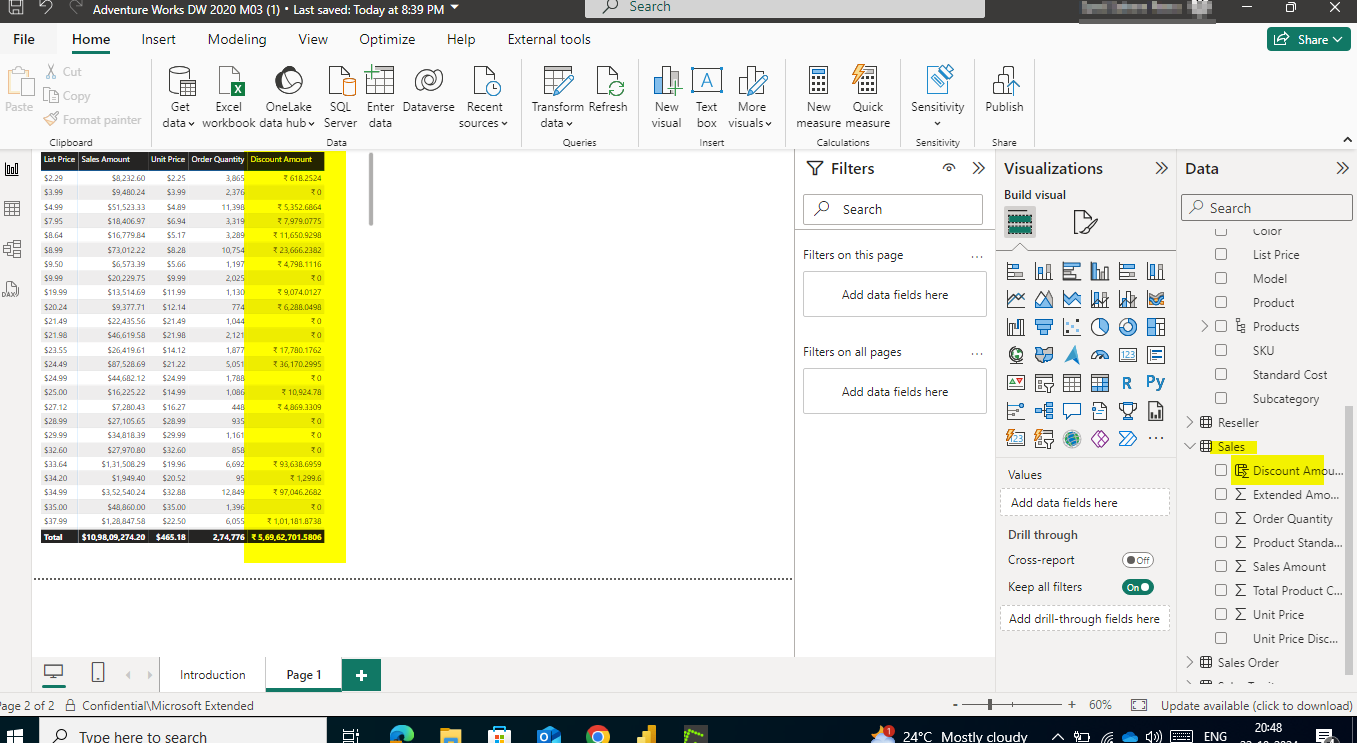Open Report view in left sidebar
Image resolution: width=1357 pixels, height=743 pixels.
coord(12,170)
